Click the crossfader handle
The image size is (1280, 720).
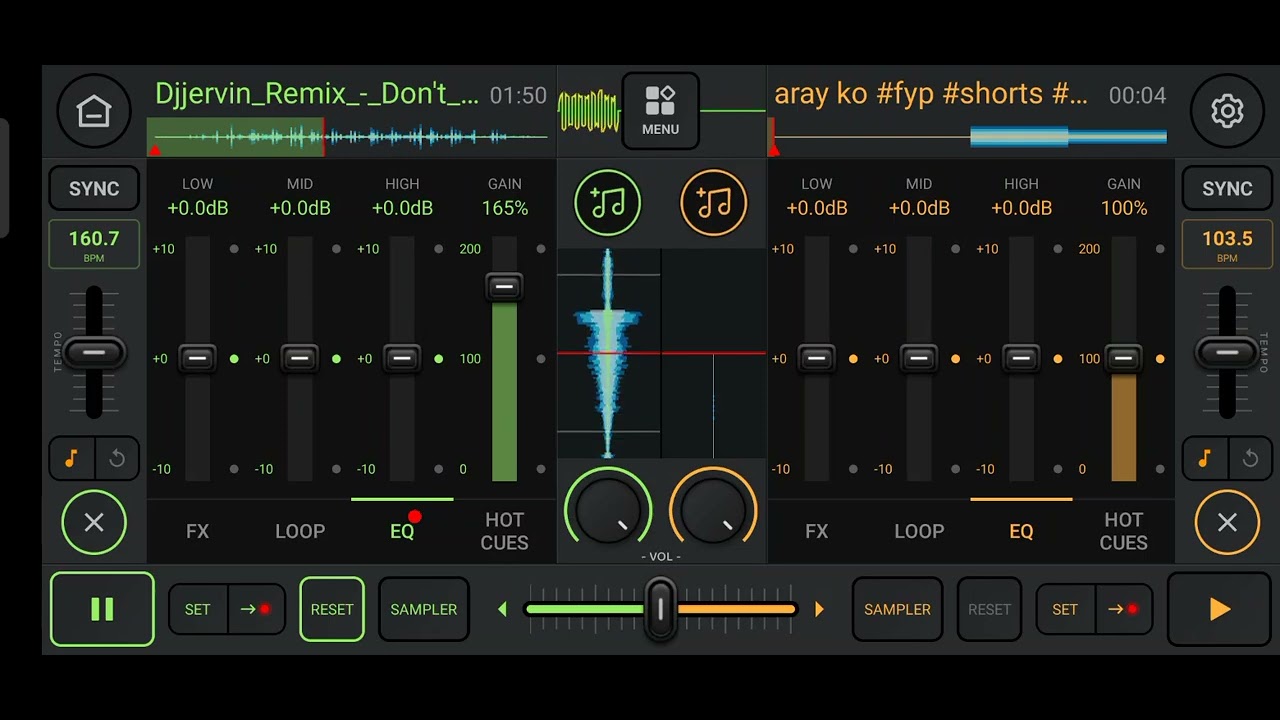660,607
